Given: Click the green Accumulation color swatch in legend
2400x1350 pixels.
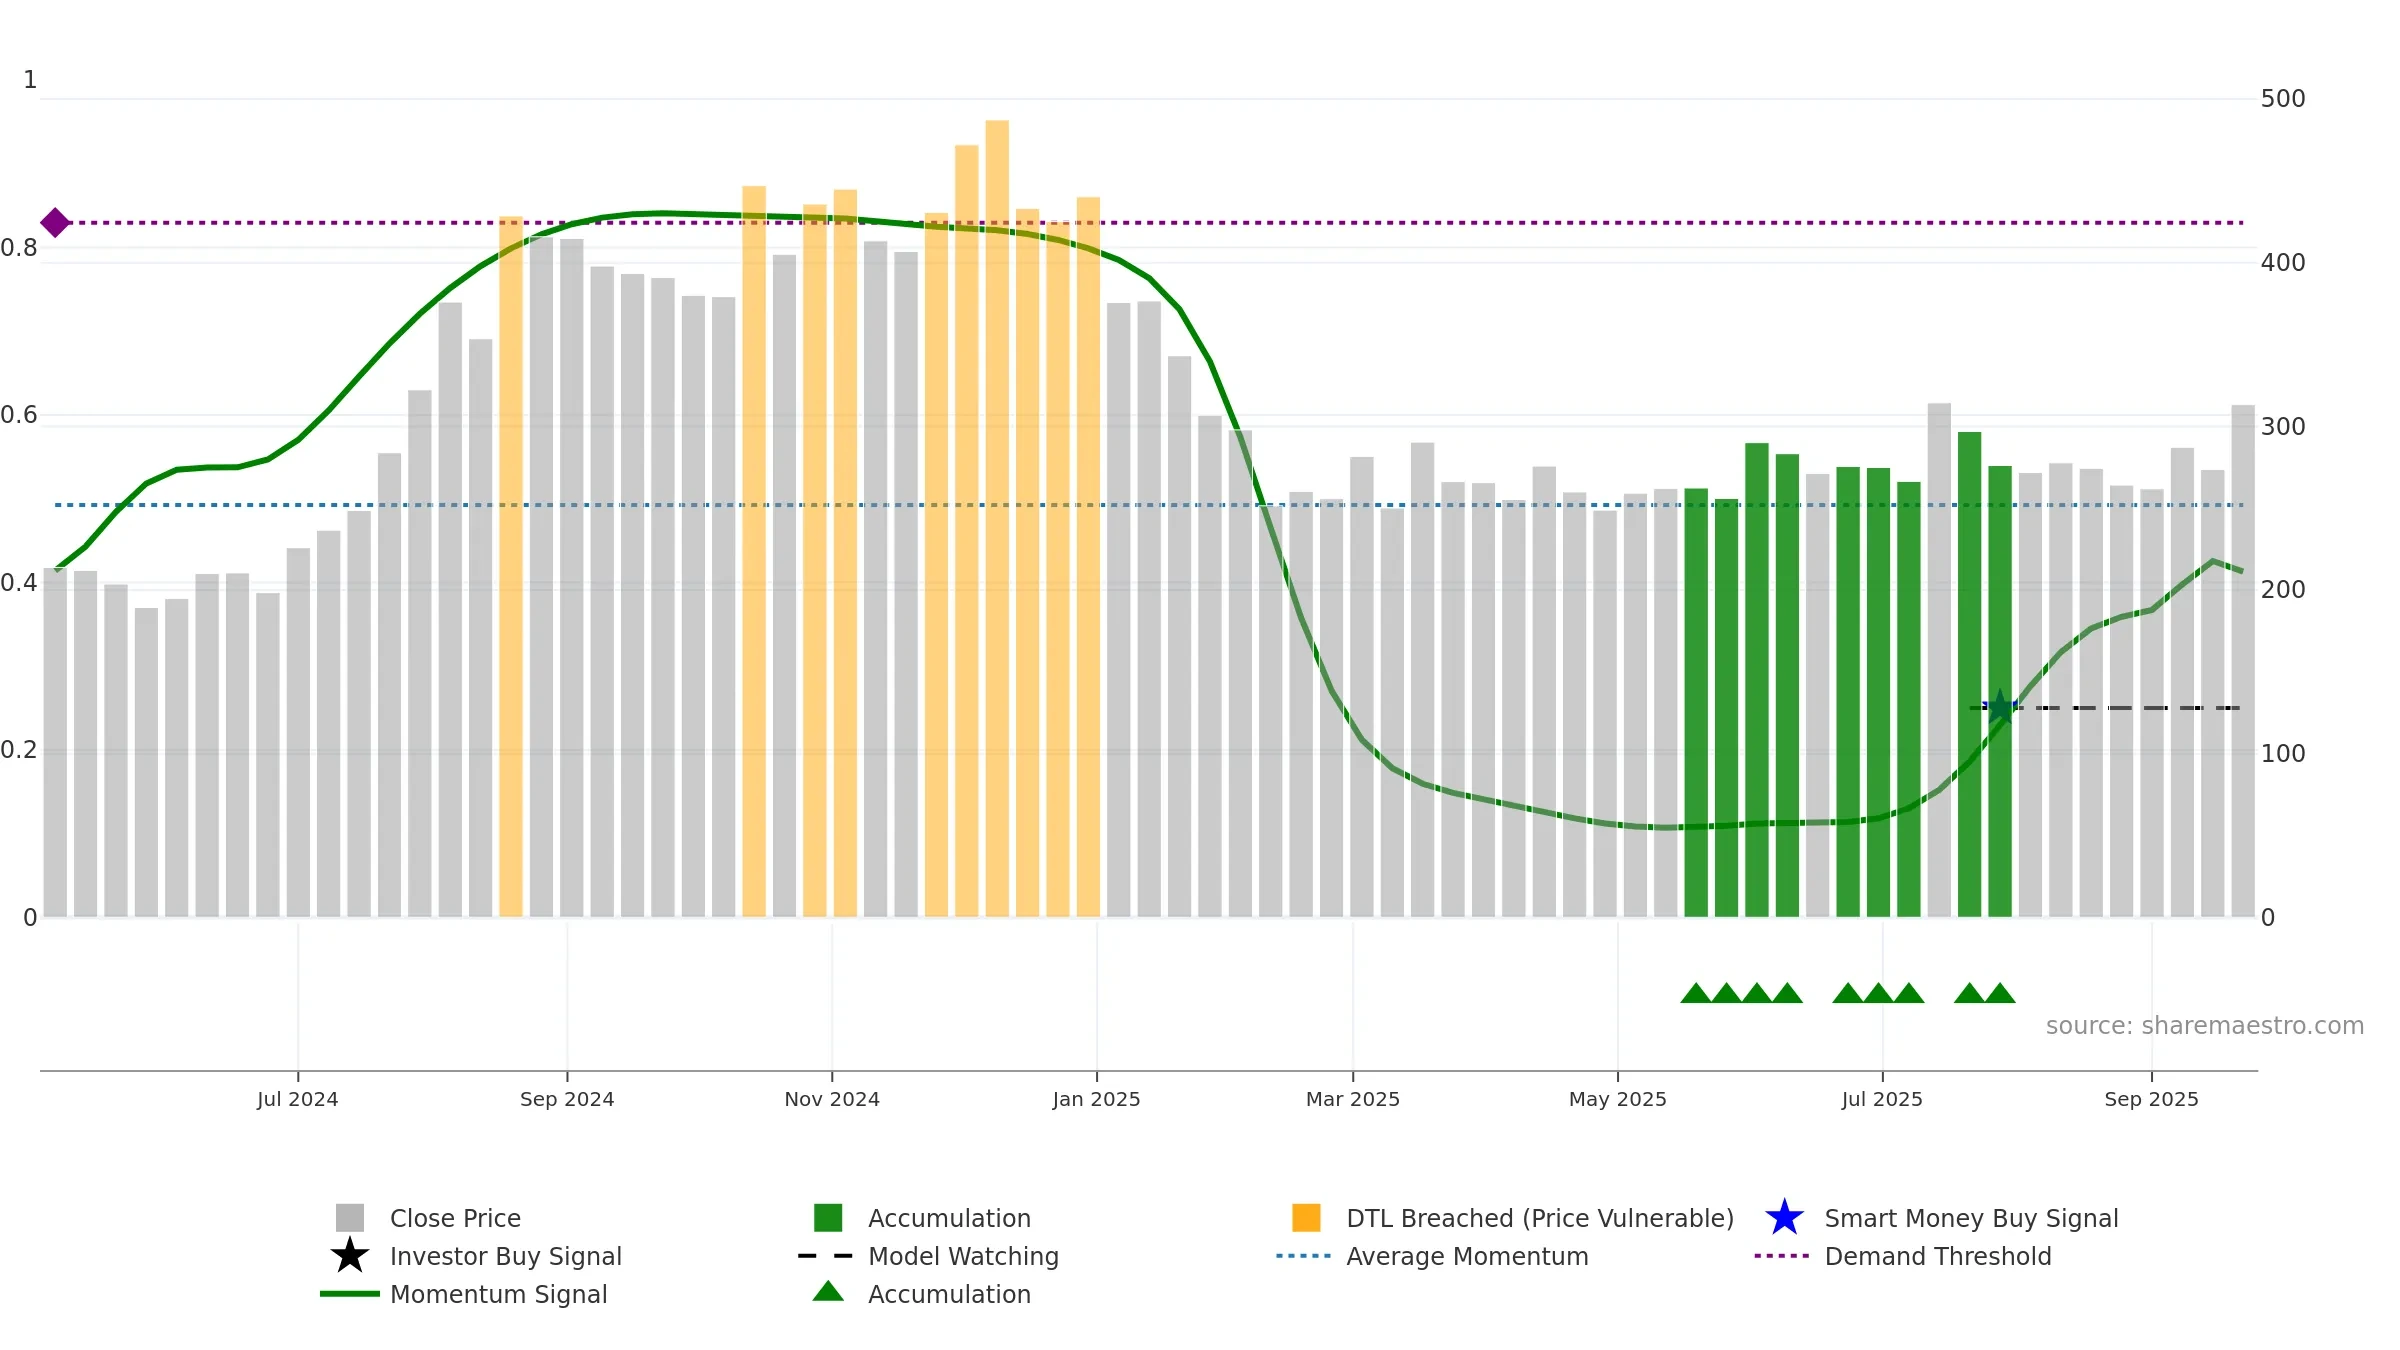Looking at the screenshot, I should 828,1217.
